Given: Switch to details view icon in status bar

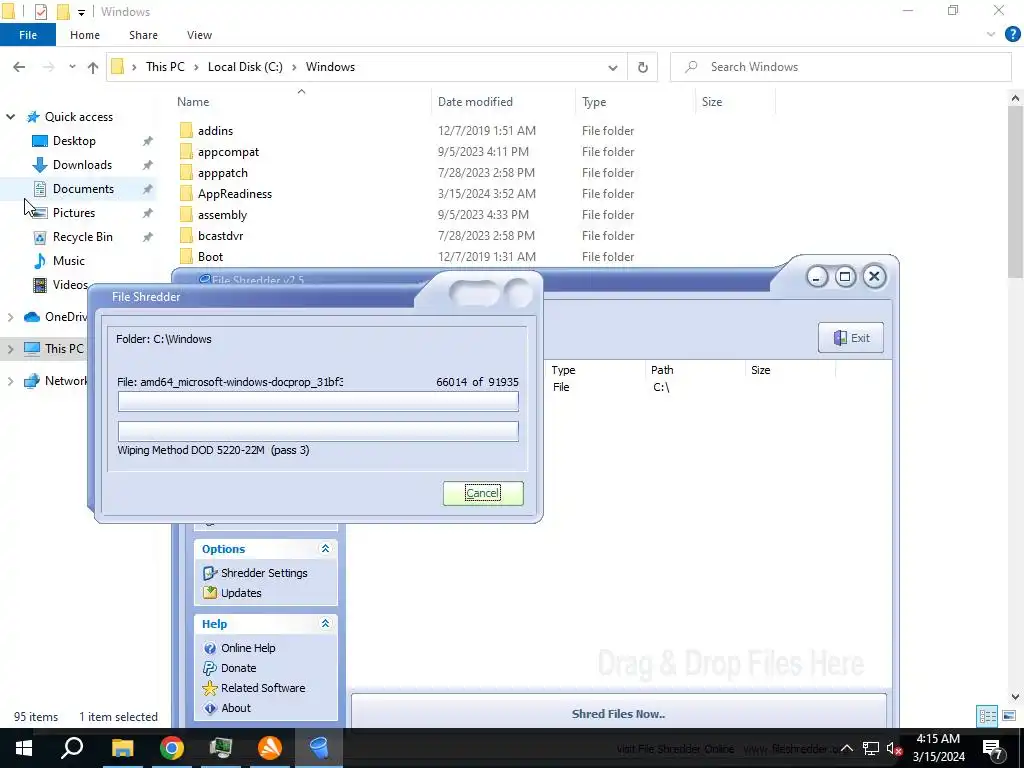Looking at the screenshot, I should [987, 716].
